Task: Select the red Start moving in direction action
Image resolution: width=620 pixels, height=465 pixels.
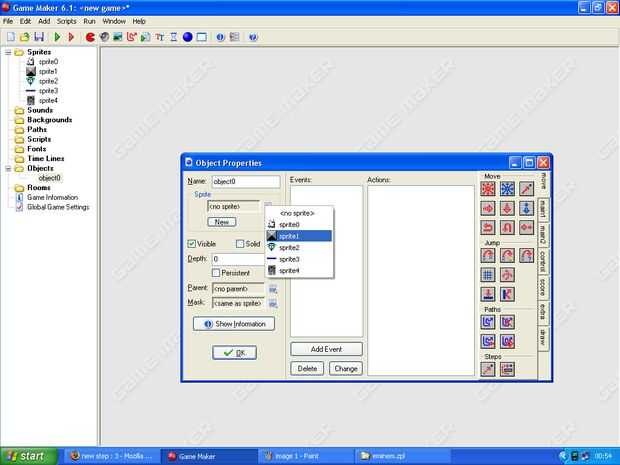Action: point(488,189)
